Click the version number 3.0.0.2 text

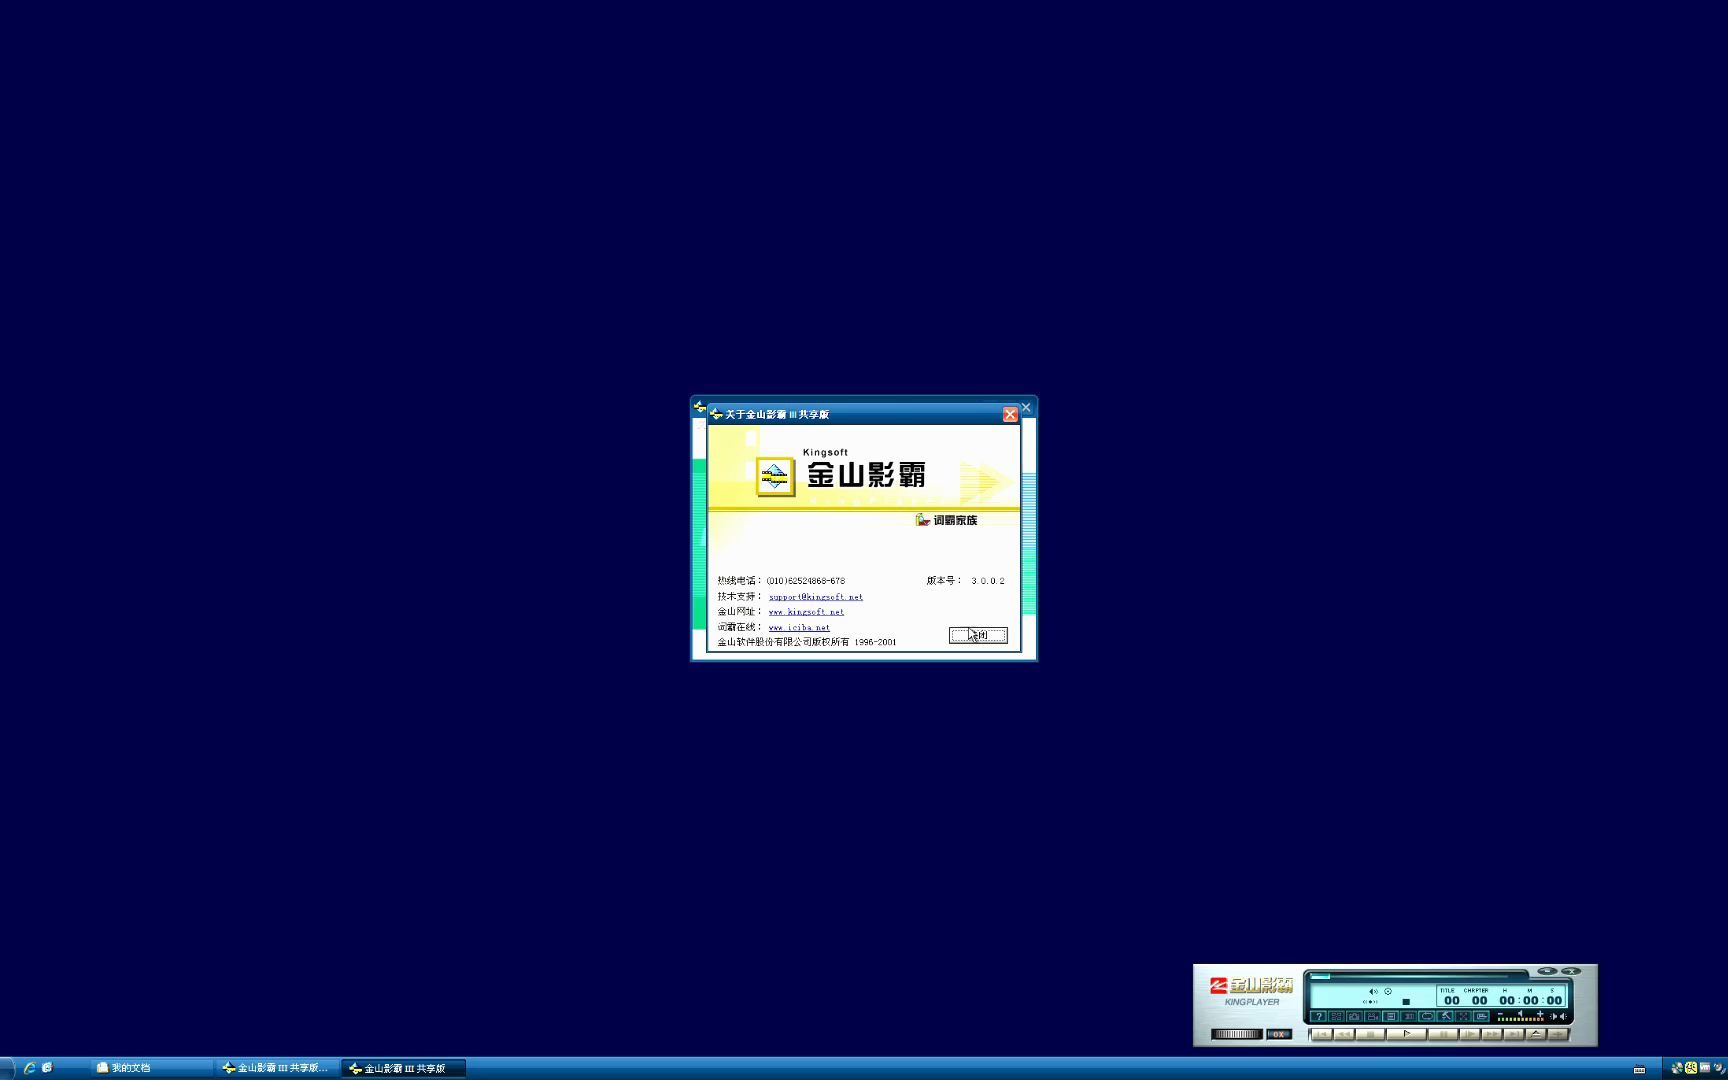[988, 581]
